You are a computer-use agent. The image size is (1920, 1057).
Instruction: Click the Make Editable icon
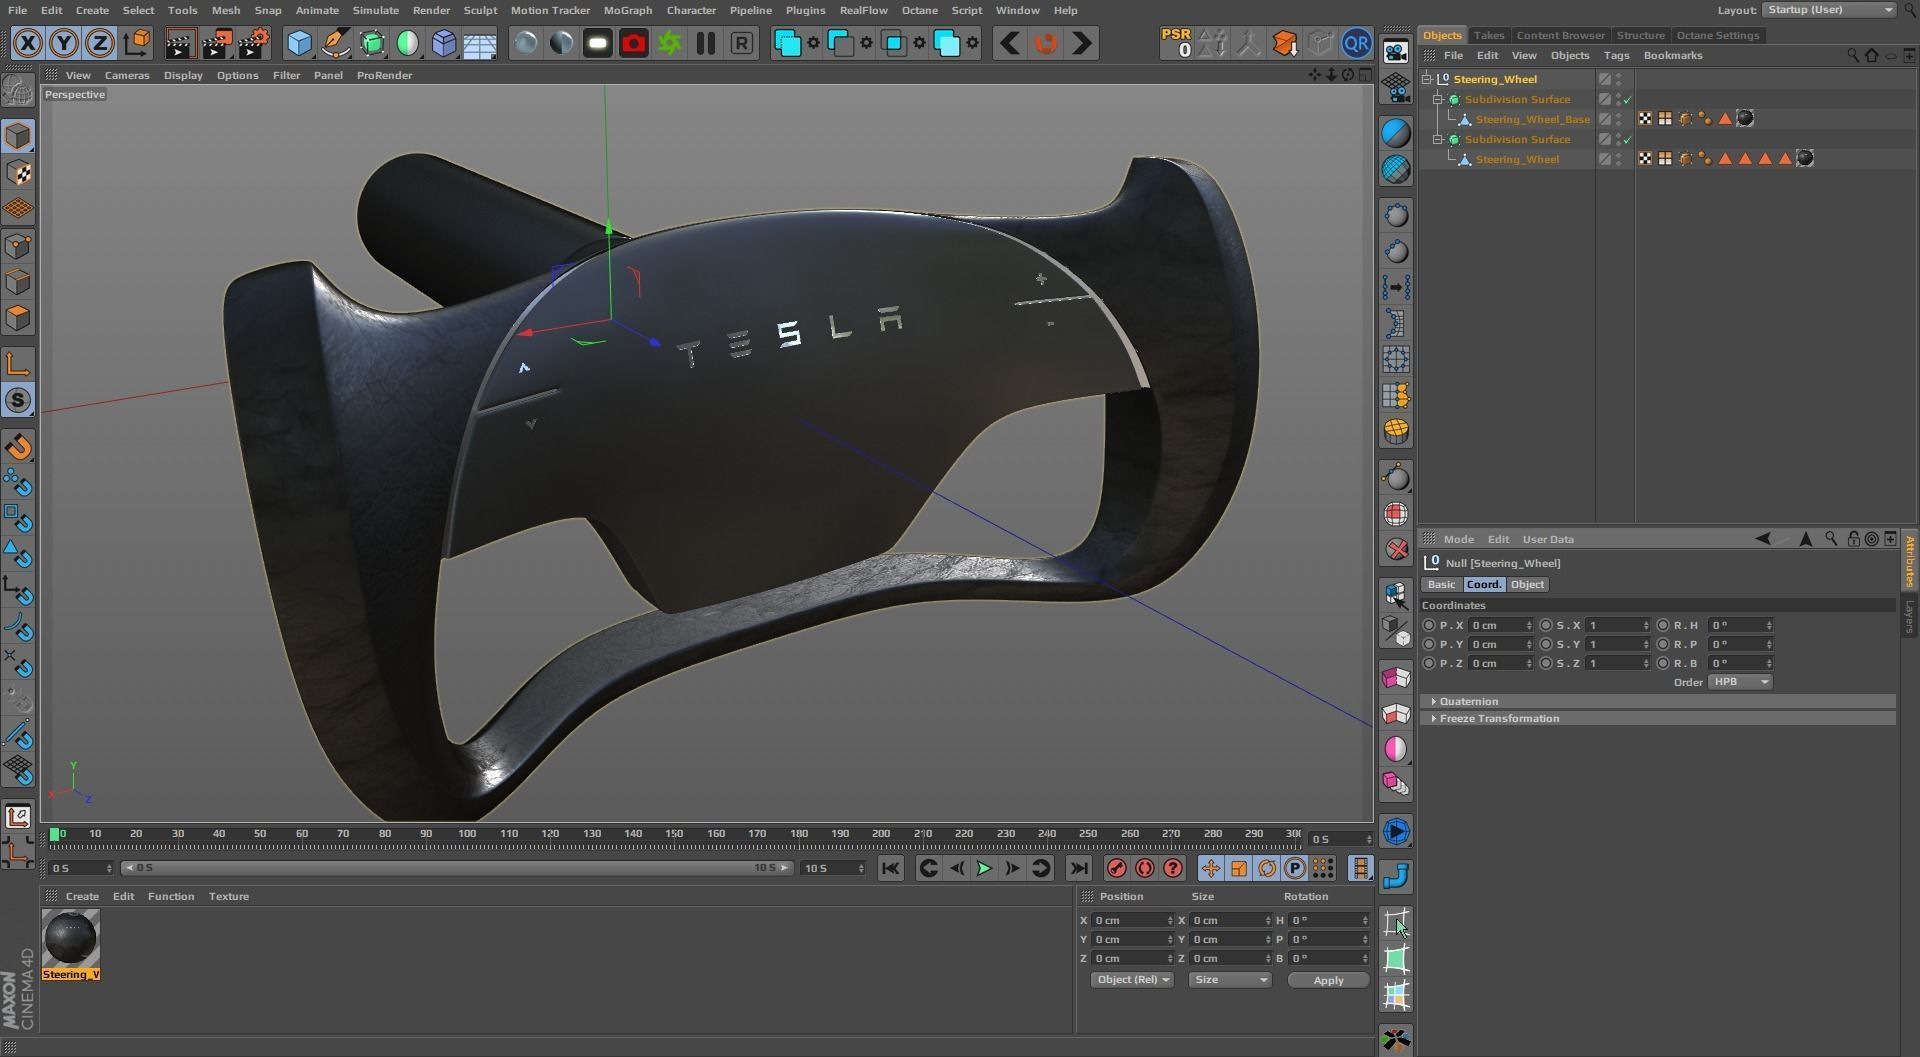(18, 92)
